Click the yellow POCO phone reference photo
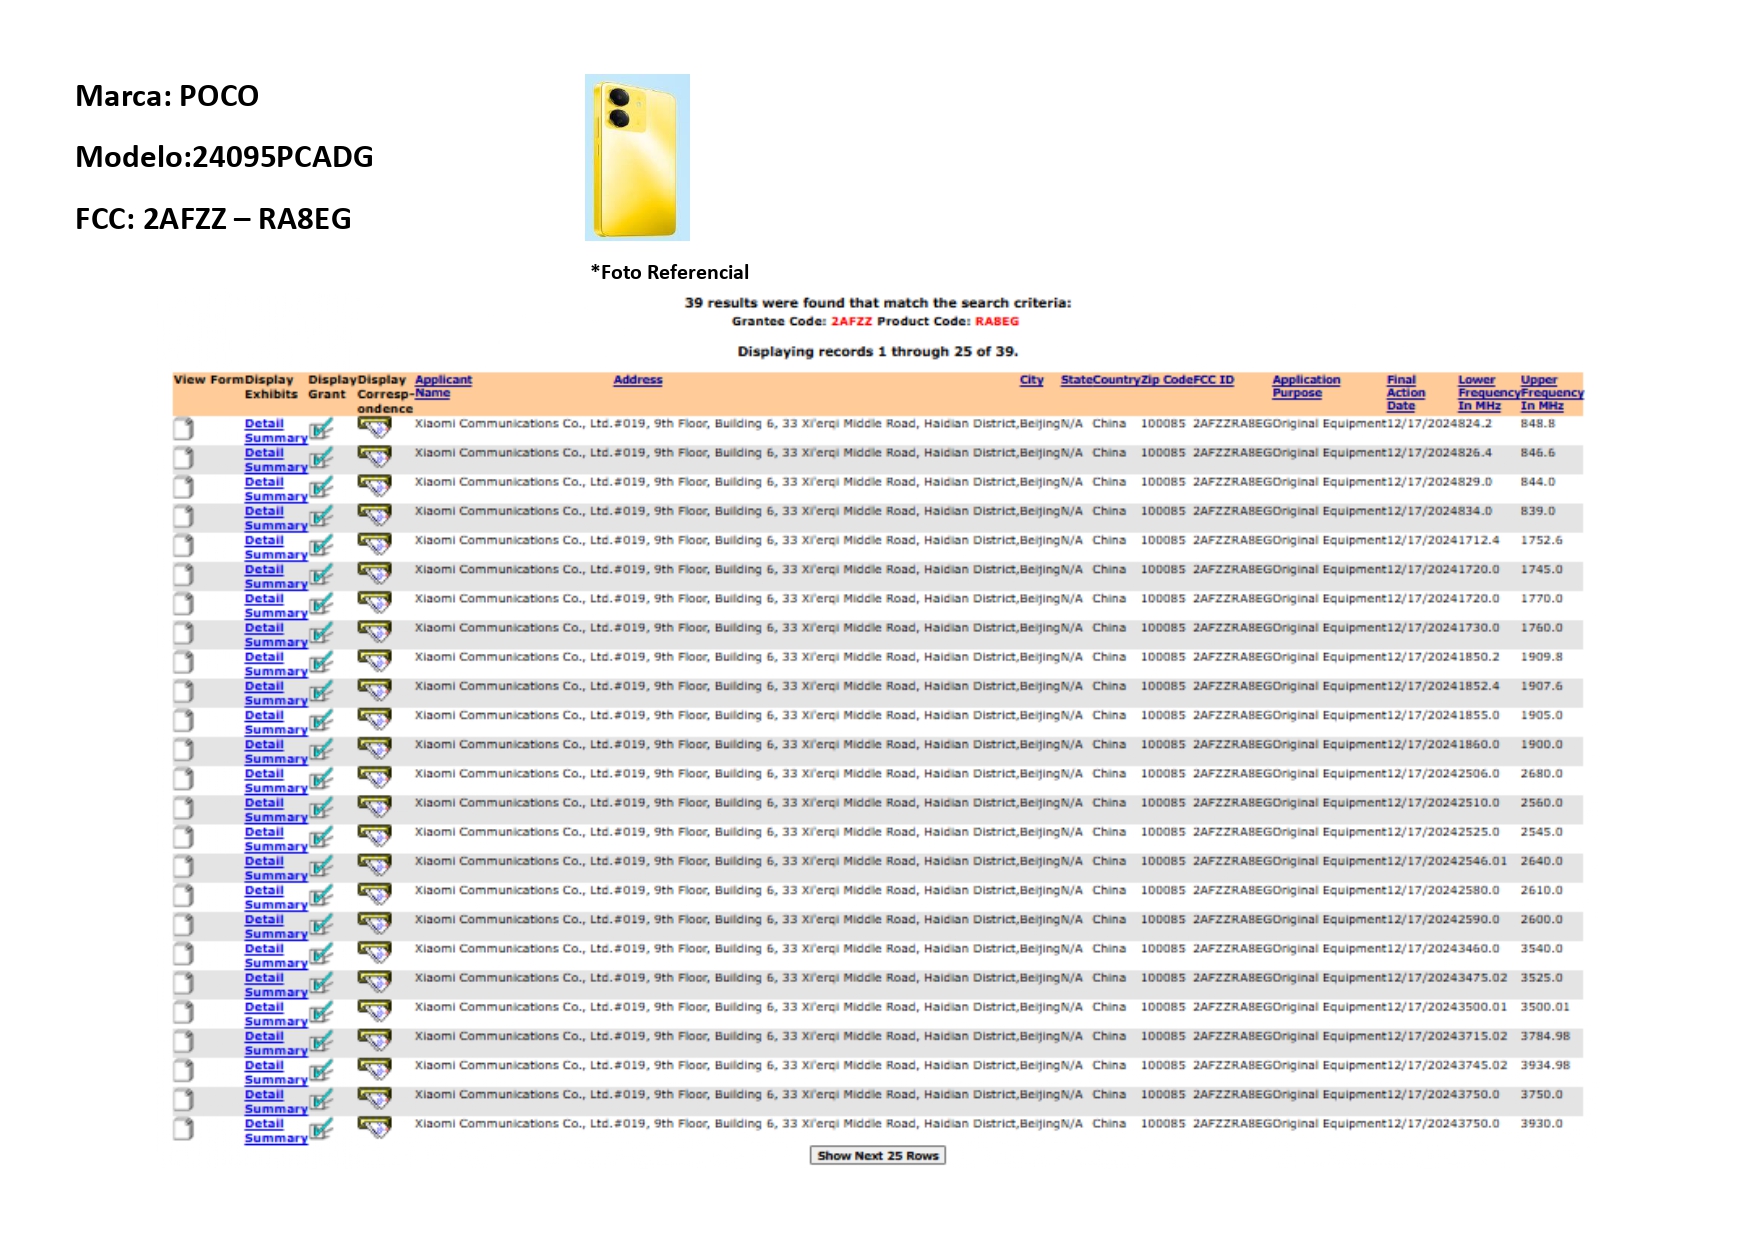1755x1241 pixels. tap(637, 157)
